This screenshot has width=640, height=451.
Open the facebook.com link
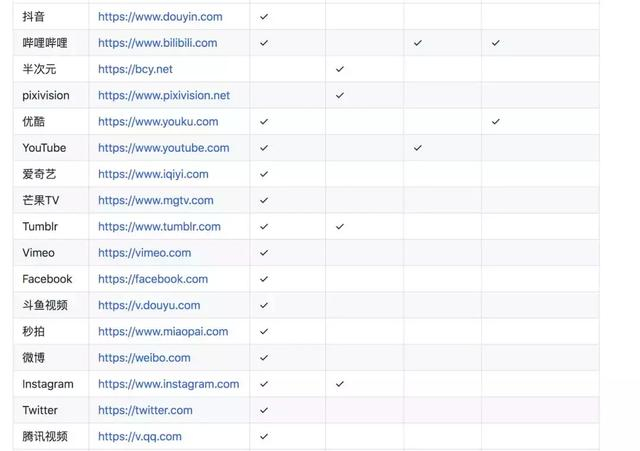click(x=153, y=279)
